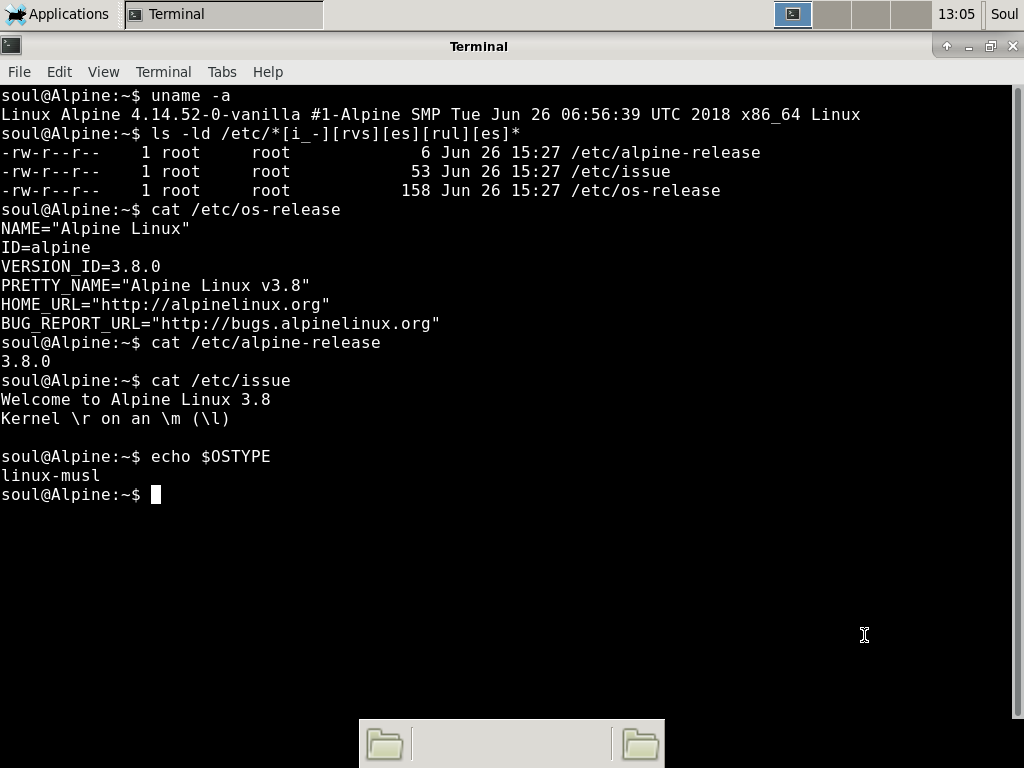Viewport: 1024px width, 768px height.
Task: Click the NAME="Alpine Linux" line
Action: [x=95, y=229]
